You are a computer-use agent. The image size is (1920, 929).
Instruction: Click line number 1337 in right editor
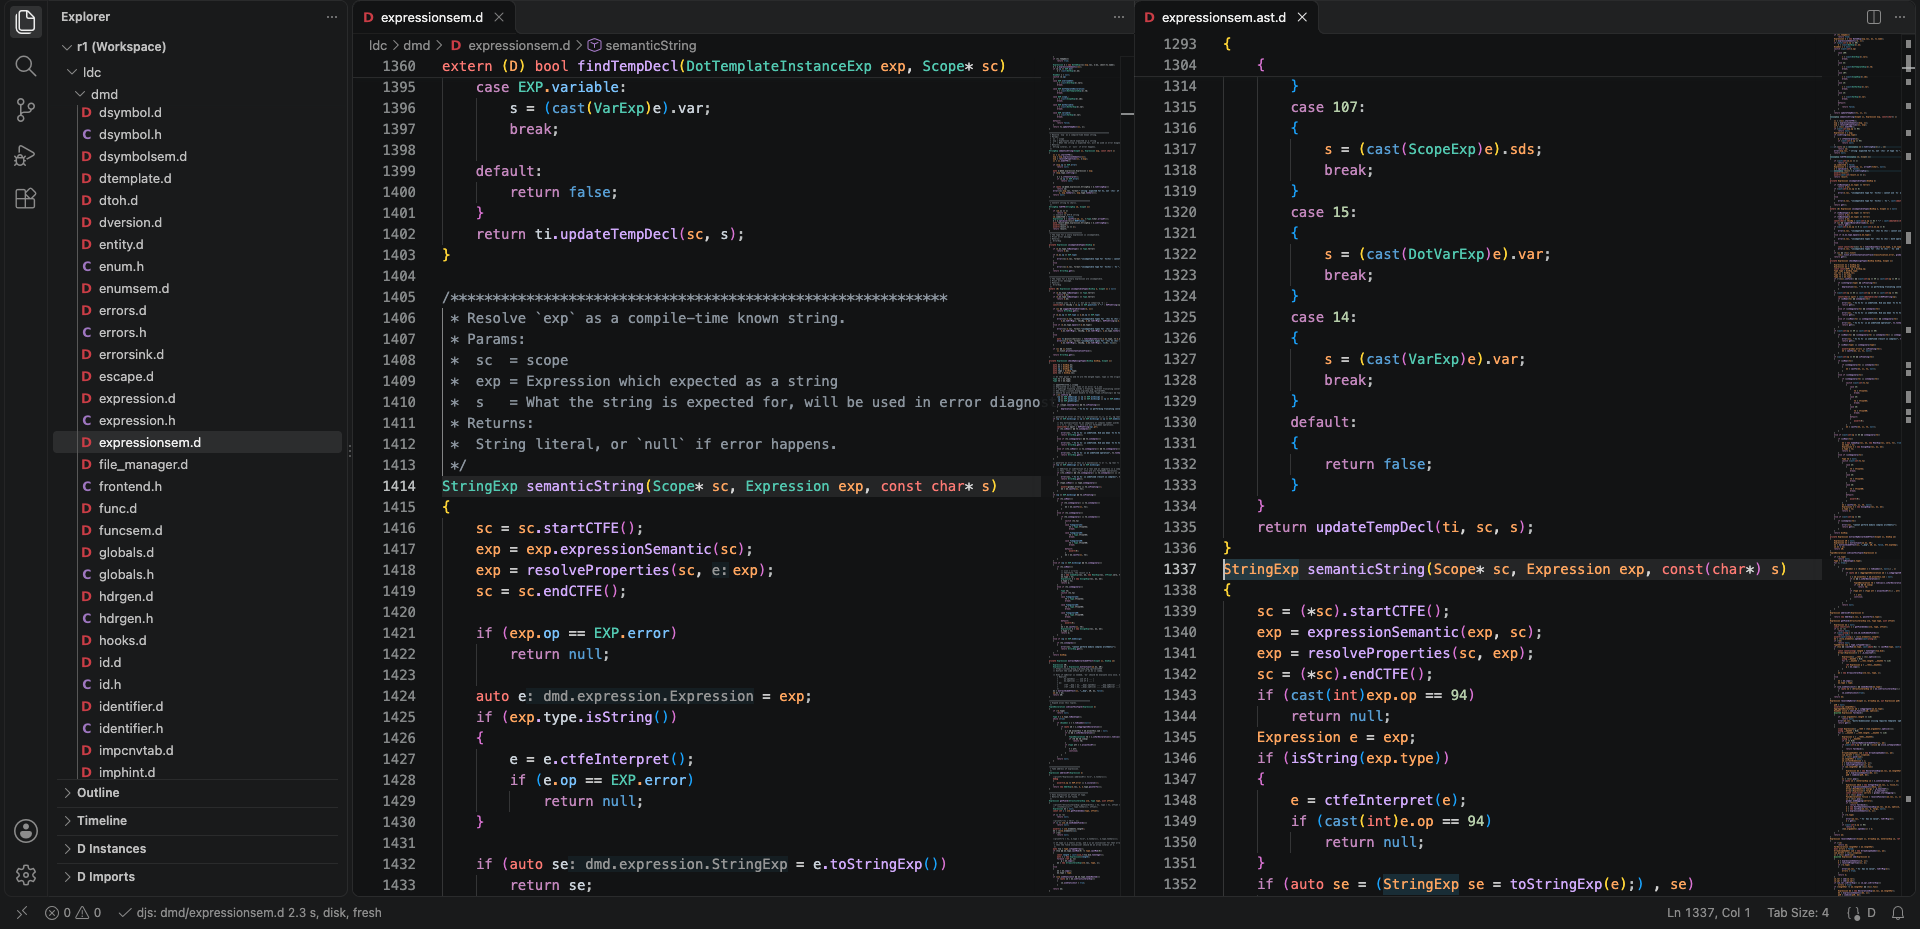(x=1180, y=569)
